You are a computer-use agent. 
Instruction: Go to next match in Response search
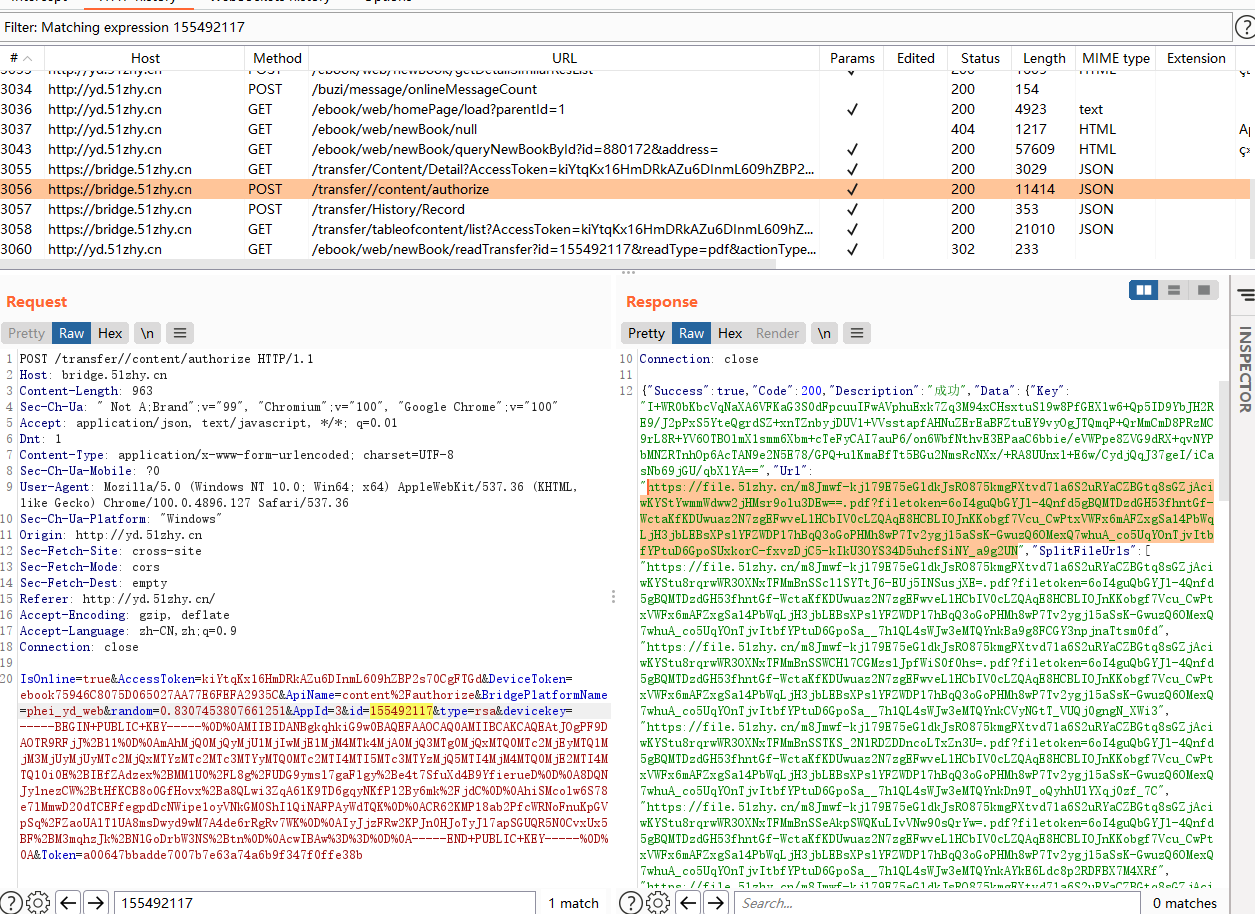[715, 902]
